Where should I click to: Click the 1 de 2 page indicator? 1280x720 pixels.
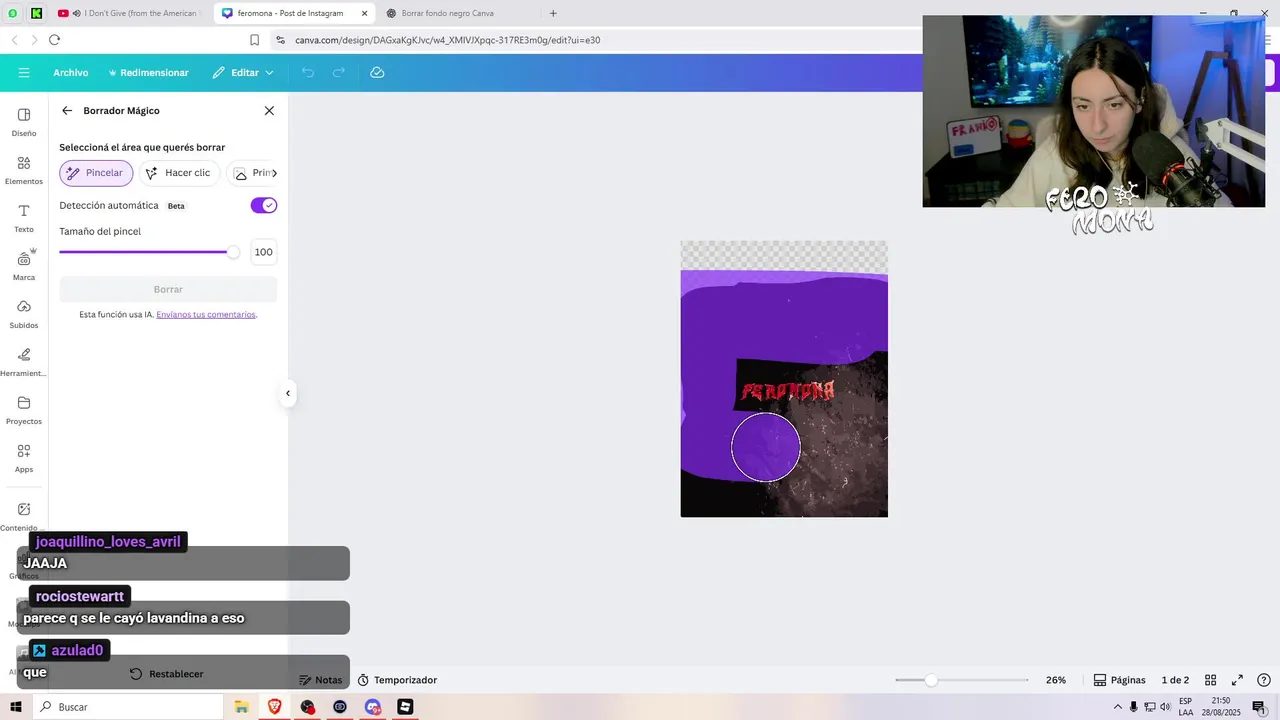click(x=1175, y=680)
